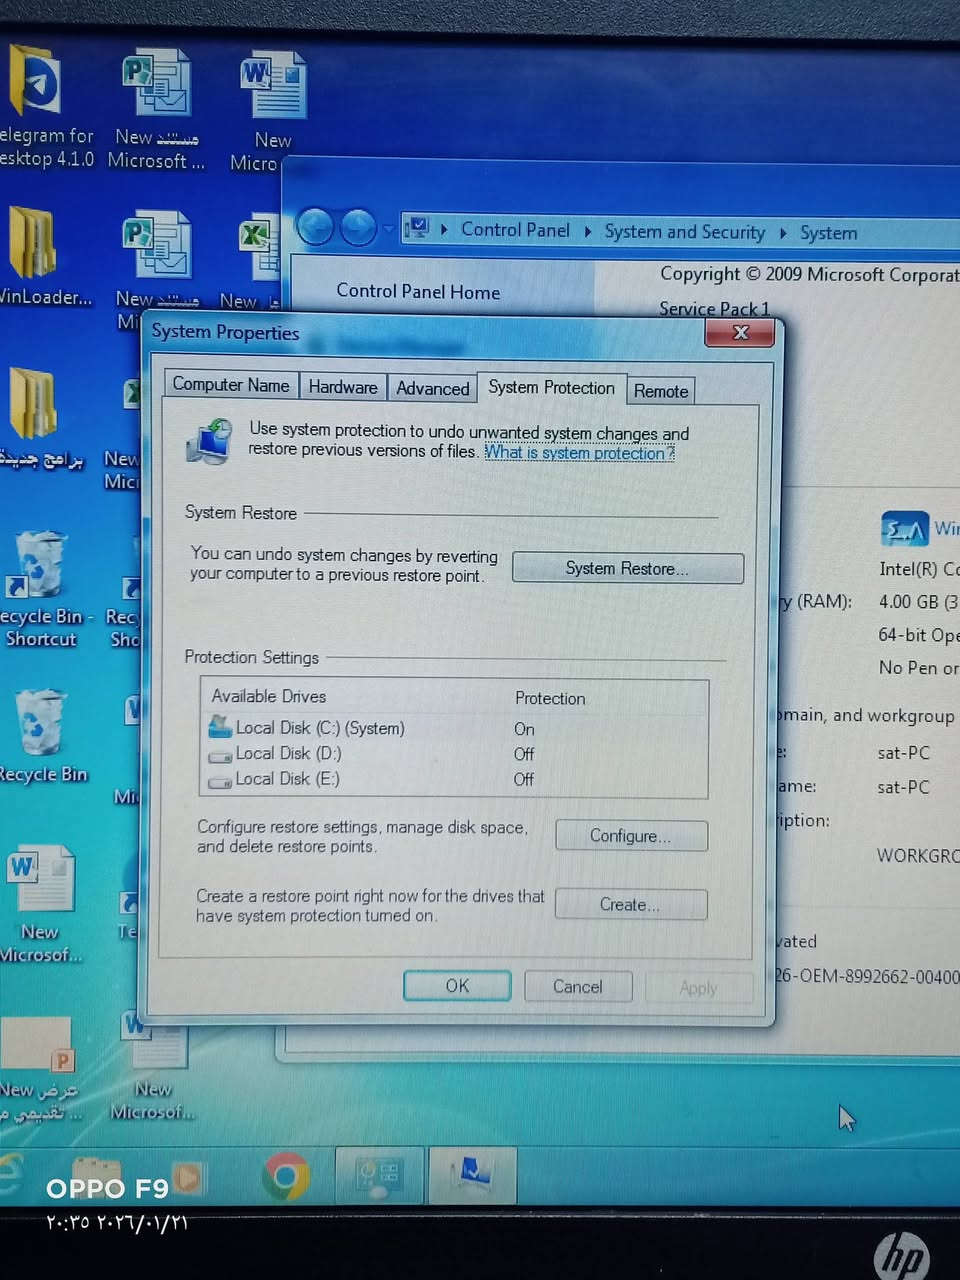The height and width of the screenshot is (1280, 960).
Task: Open the Recycle Bin desktop icon
Action: [x=40, y=725]
